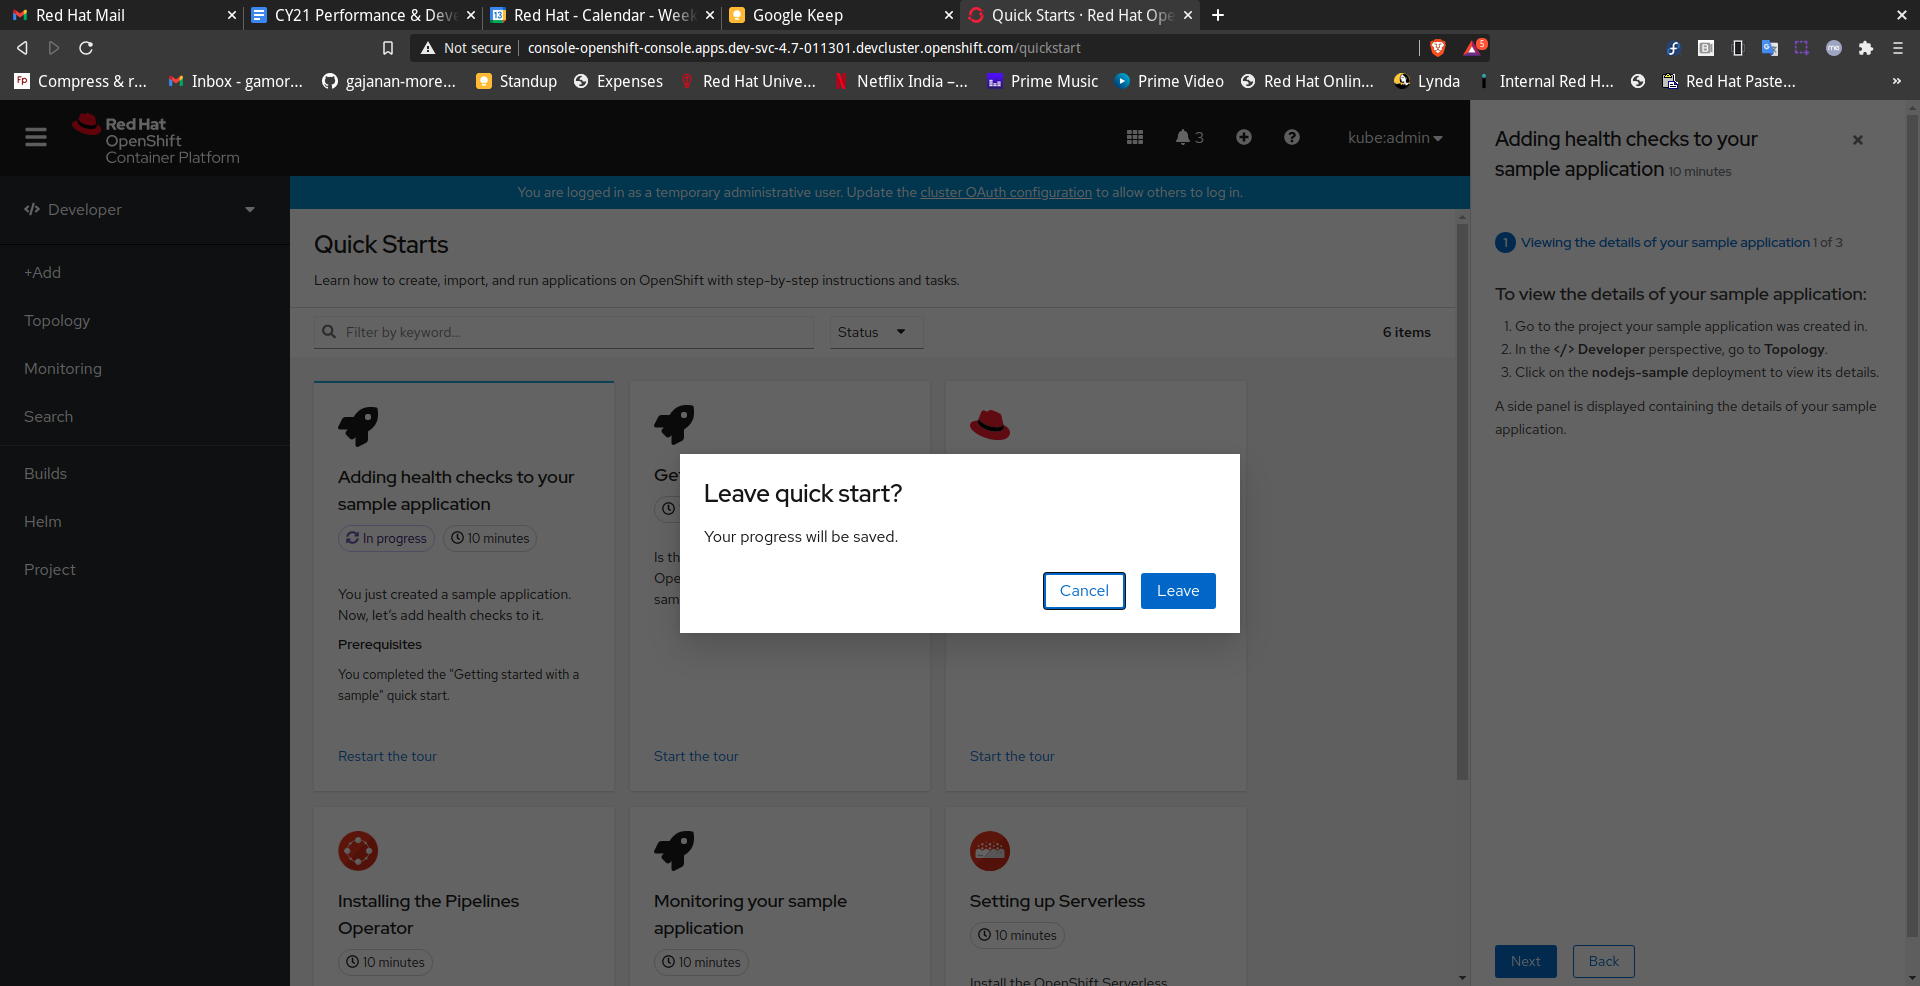Viewport: 1920px width, 986px height.
Task: Click the Quick Starts list vertical scrollbar
Action: click(1463, 500)
